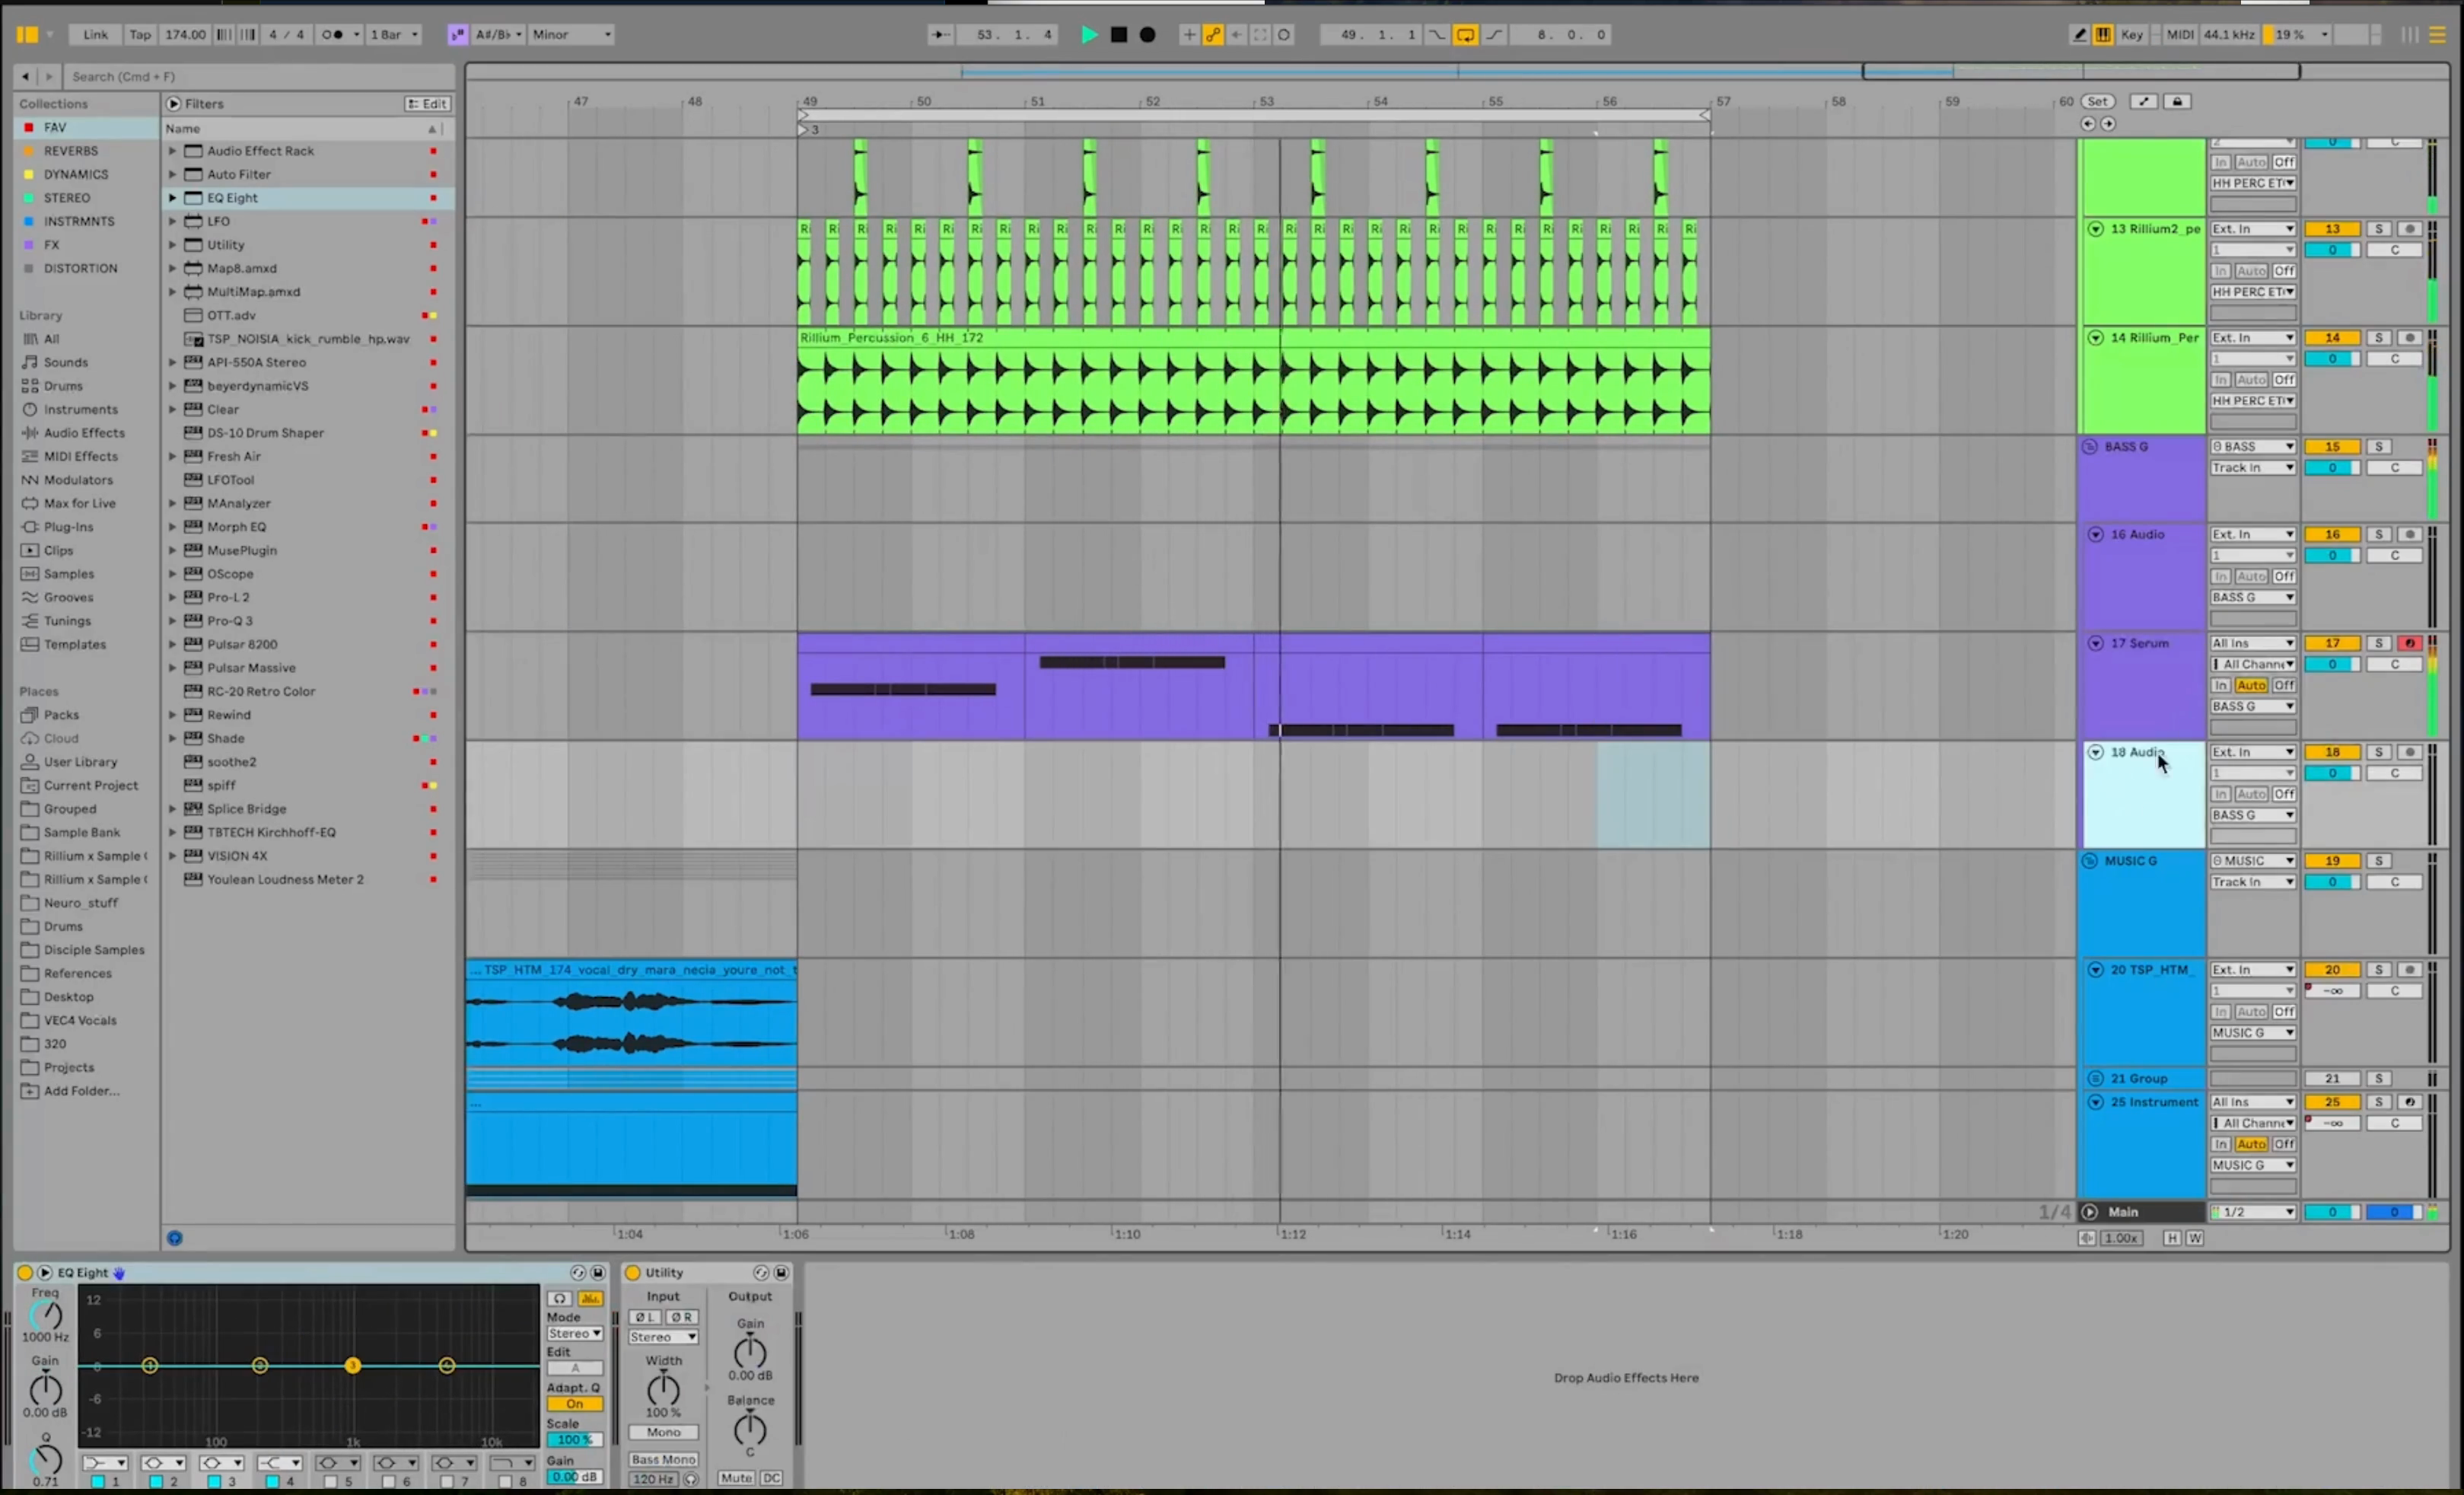Click the Edit button beside Filters
The image size is (2464, 1495).
click(428, 104)
